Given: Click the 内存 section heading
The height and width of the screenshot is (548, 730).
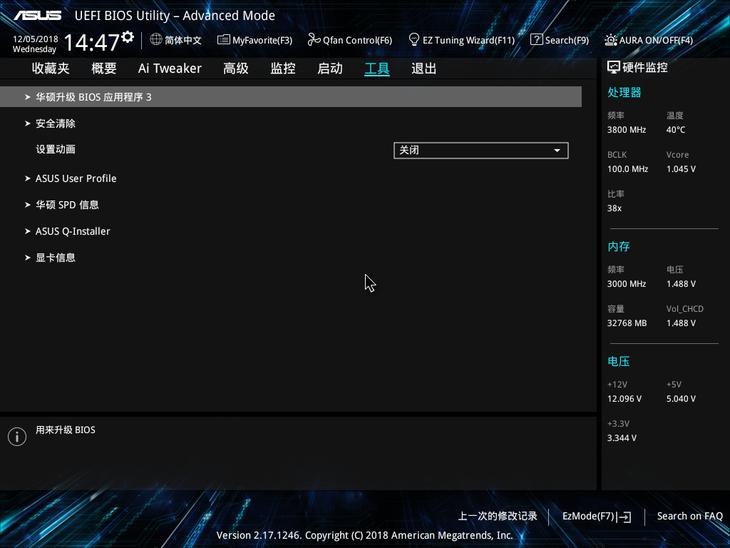Looking at the screenshot, I should [618, 246].
